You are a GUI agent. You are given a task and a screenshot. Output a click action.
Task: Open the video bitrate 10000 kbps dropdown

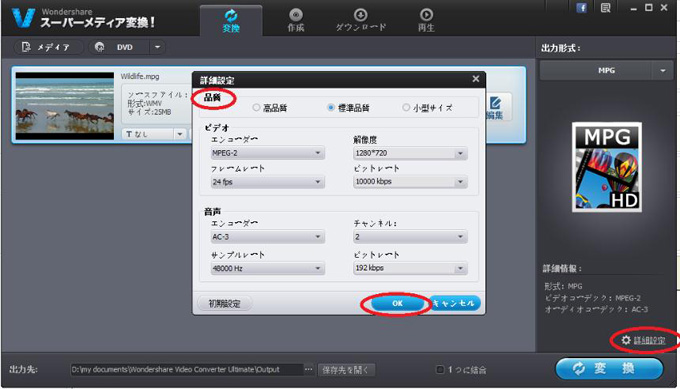(x=410, y=182)
